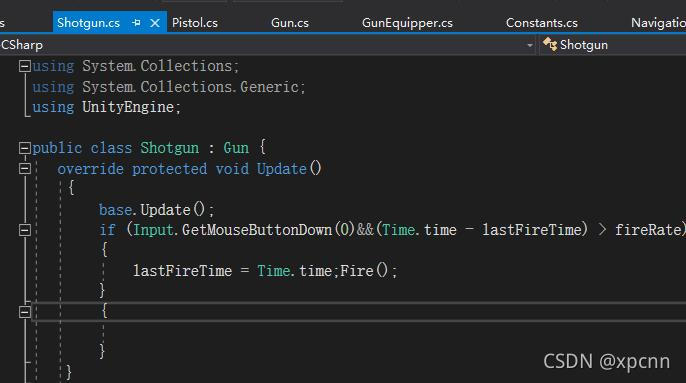This screenshot has width=686, height=383.
Task: Open the Shotgun class navigation dropdown
Action: pos(612,45)
